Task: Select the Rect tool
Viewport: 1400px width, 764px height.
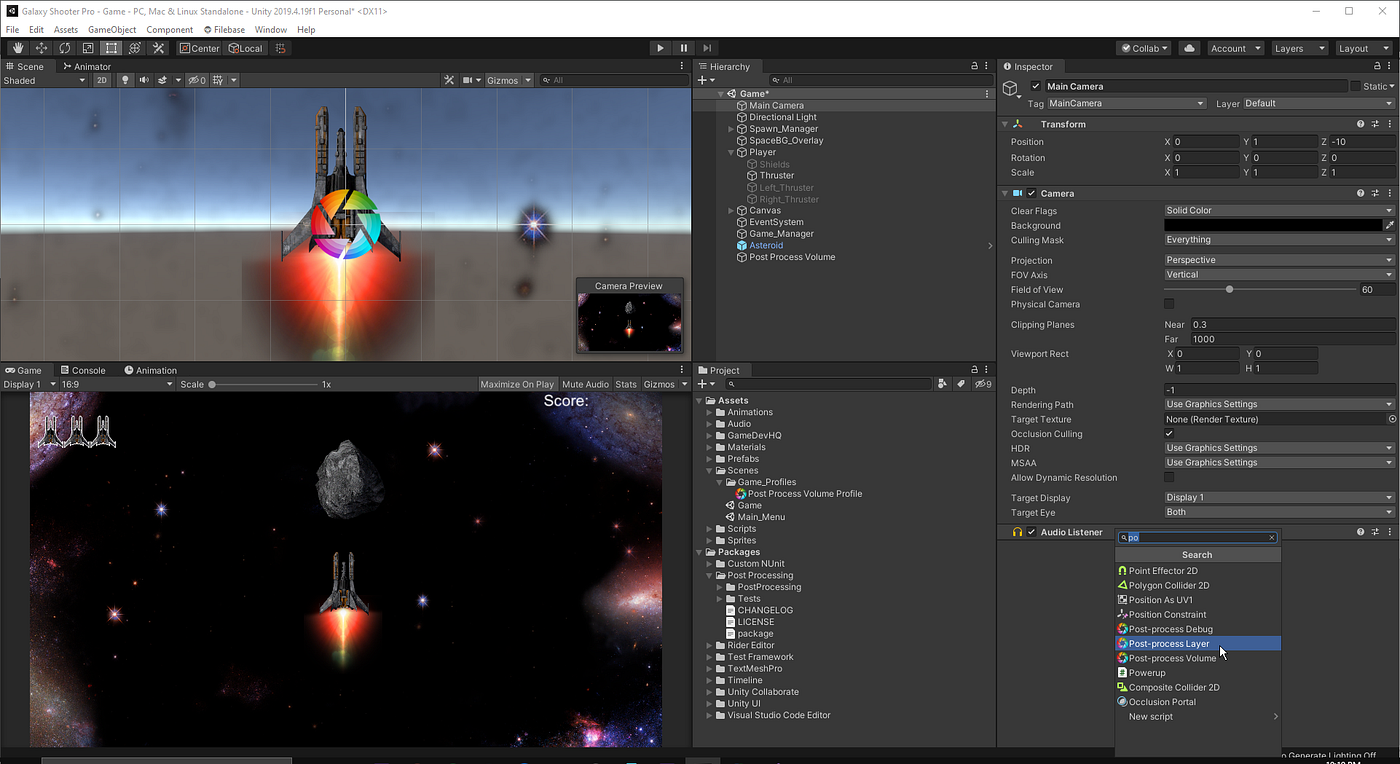Action: tap(111, 48)
